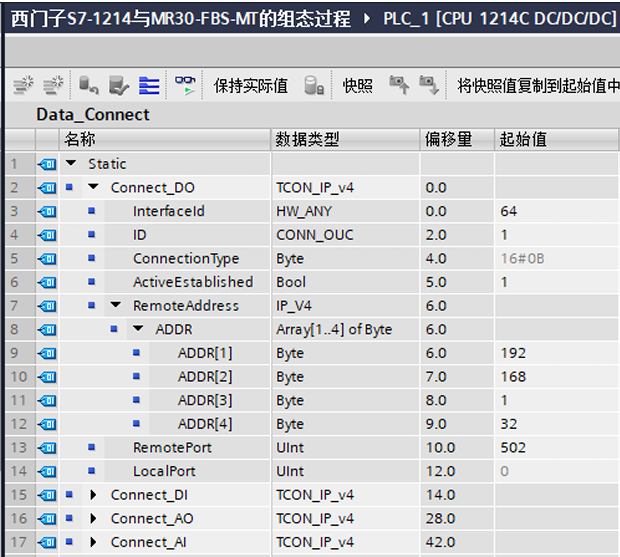Click the monitor all glasses icon
Viewport: 620px width, 557px height.
click(185, 85)
